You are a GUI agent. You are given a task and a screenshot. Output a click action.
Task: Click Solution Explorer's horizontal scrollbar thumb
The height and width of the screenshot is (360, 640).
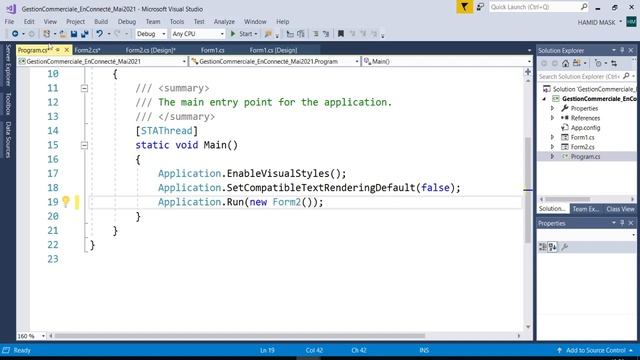(568, 199)
